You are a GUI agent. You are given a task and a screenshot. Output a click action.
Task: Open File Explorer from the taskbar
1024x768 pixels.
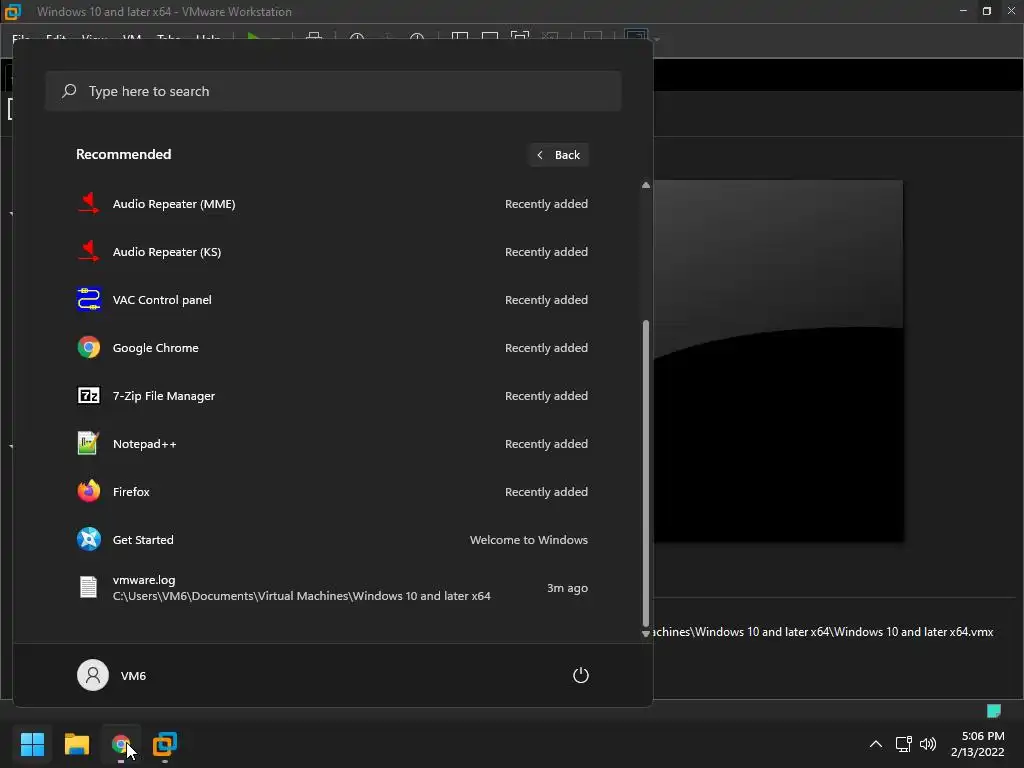tap(76, 744)
